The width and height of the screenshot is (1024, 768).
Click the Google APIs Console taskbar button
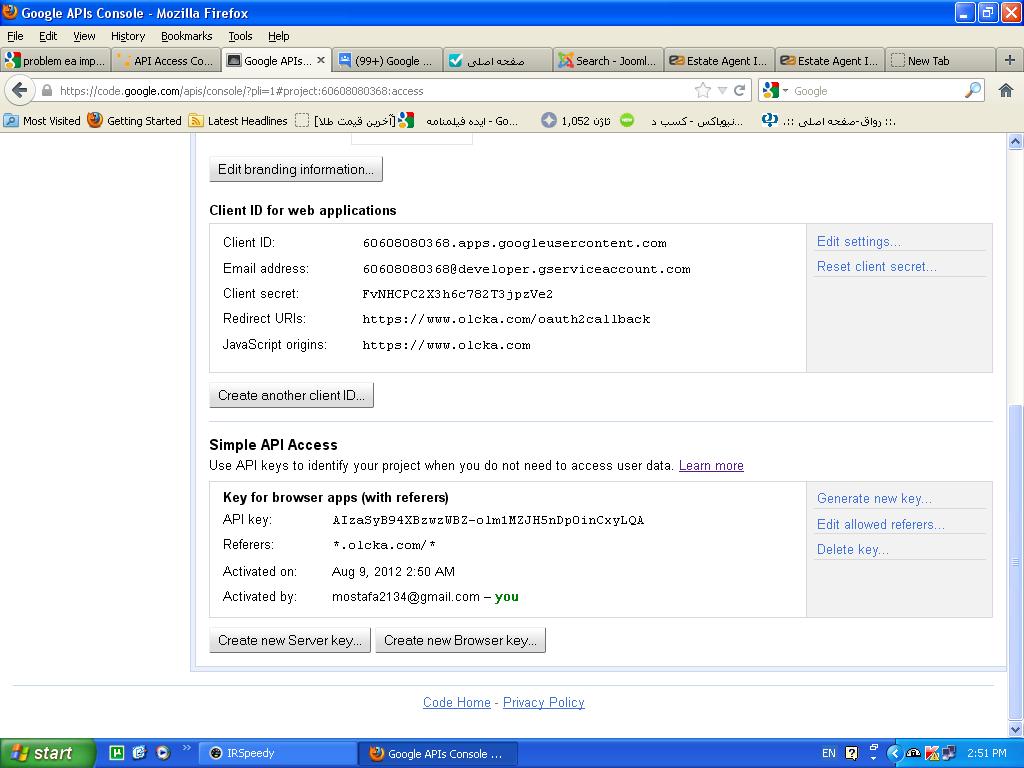coord(438,753)
